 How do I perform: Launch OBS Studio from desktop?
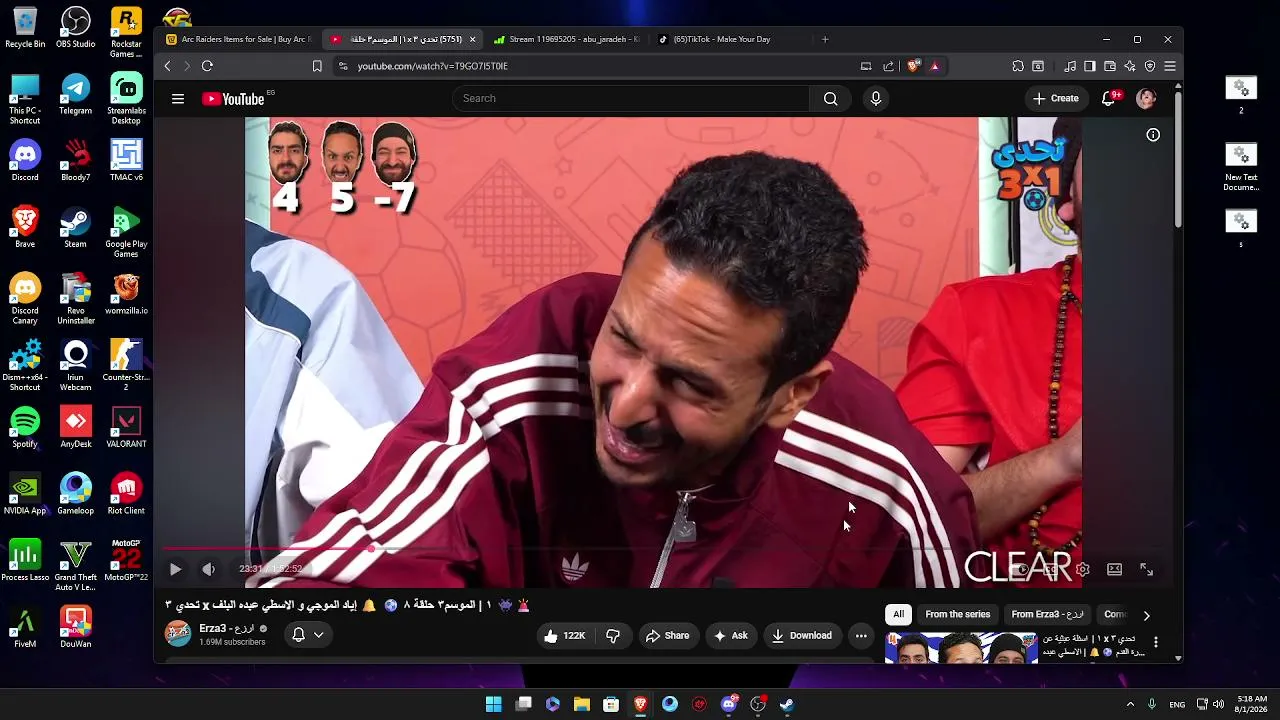[x=76, y=27]
